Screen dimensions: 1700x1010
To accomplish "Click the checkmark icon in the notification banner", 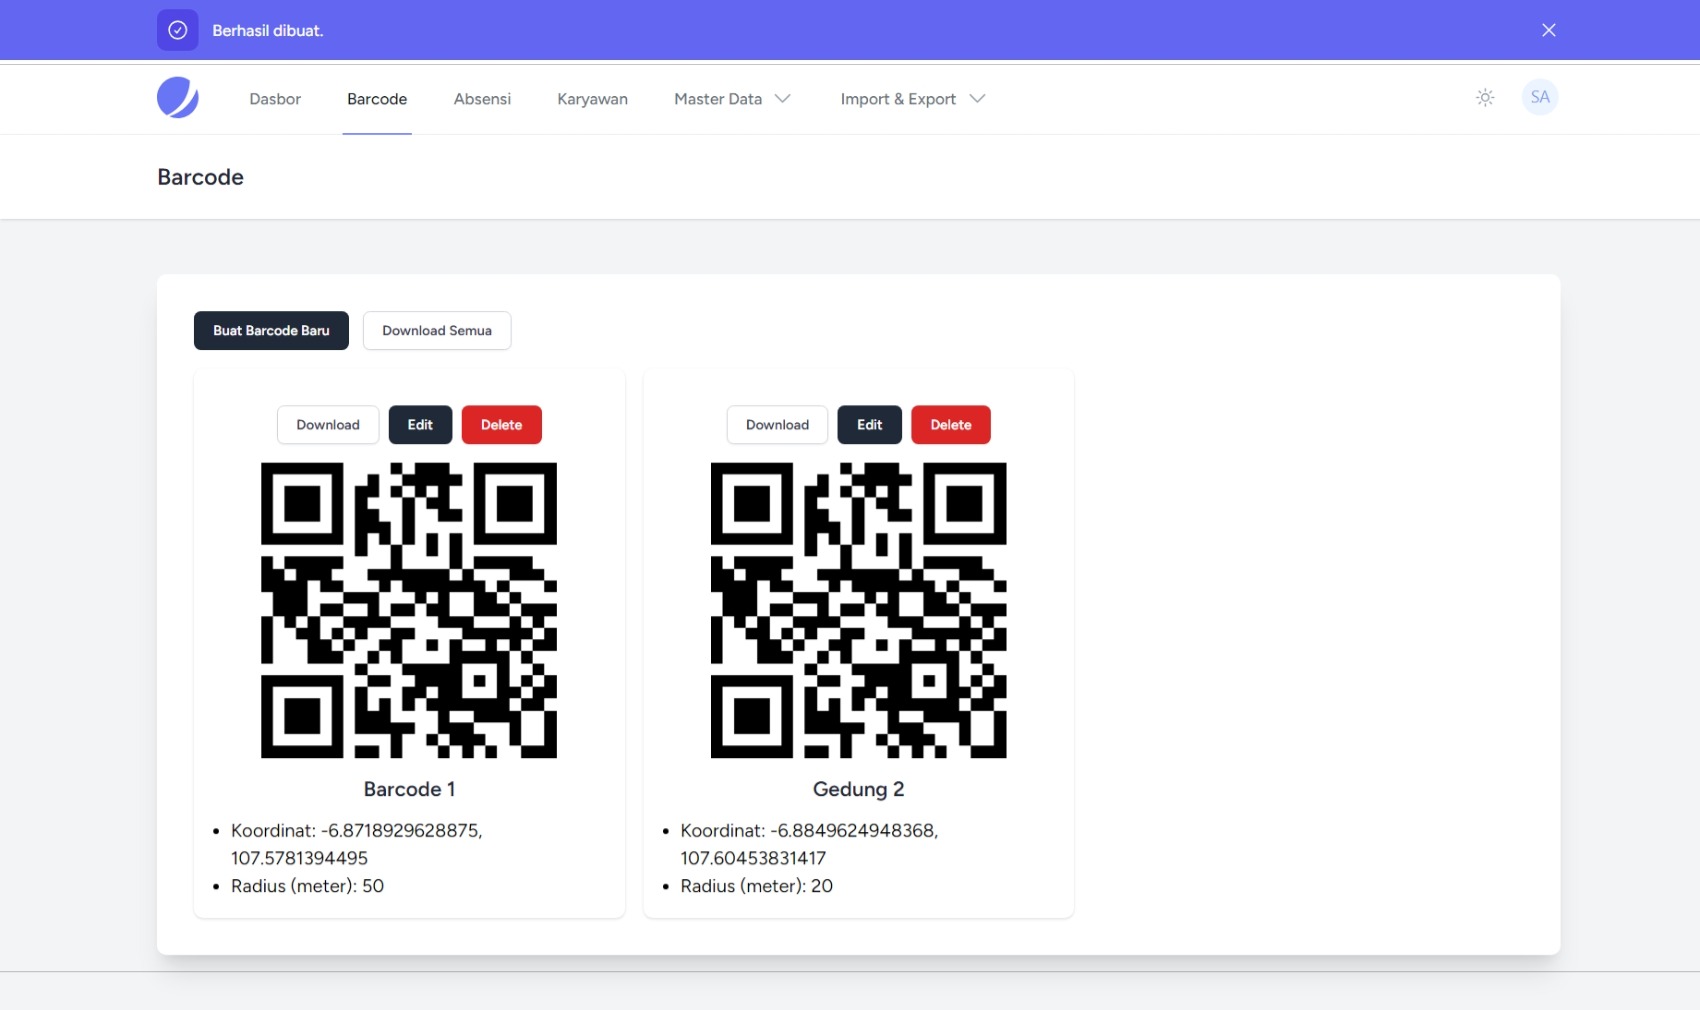I will 178,30.
